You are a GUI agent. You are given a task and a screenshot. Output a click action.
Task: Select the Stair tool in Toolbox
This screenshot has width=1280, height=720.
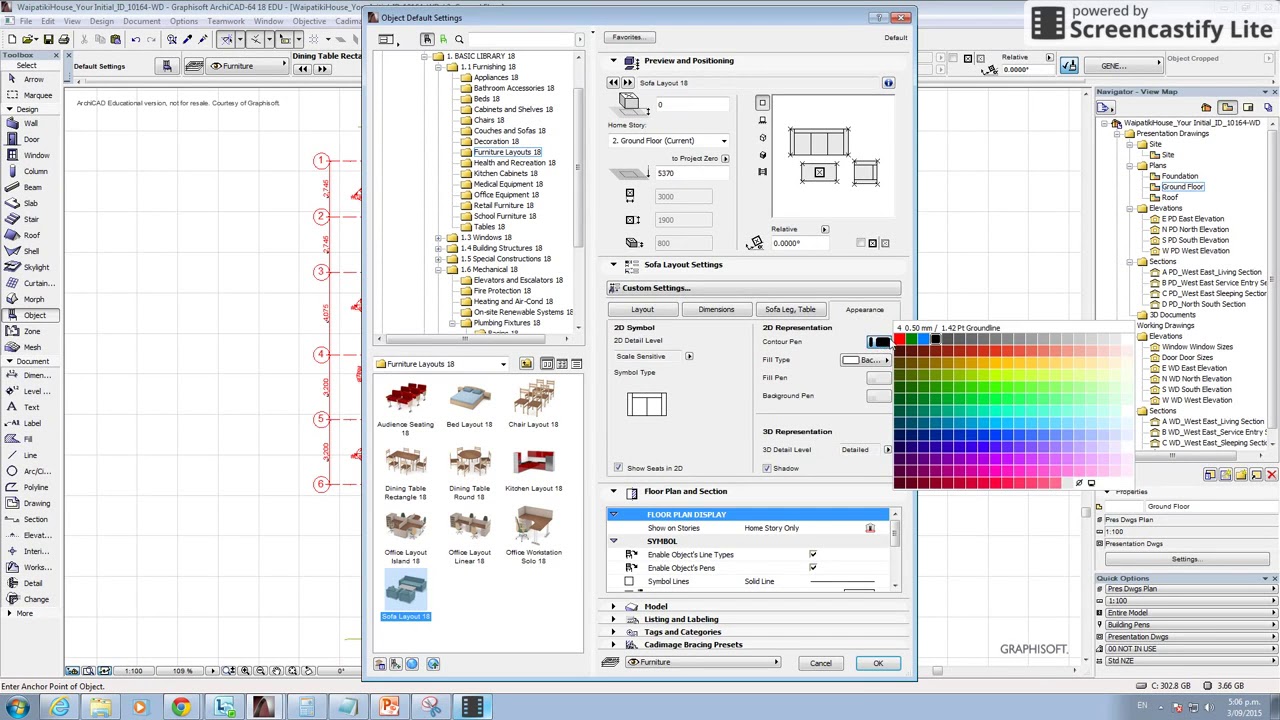coord(30,219)
